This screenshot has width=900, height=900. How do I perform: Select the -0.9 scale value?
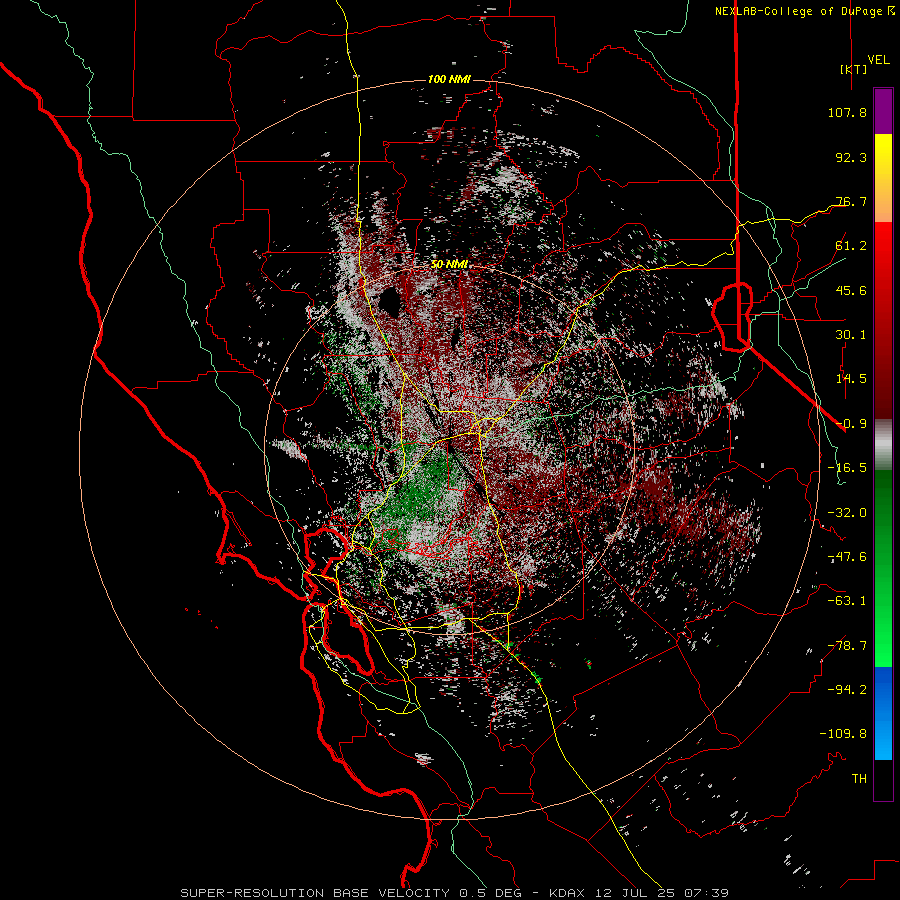coord(851,424)
